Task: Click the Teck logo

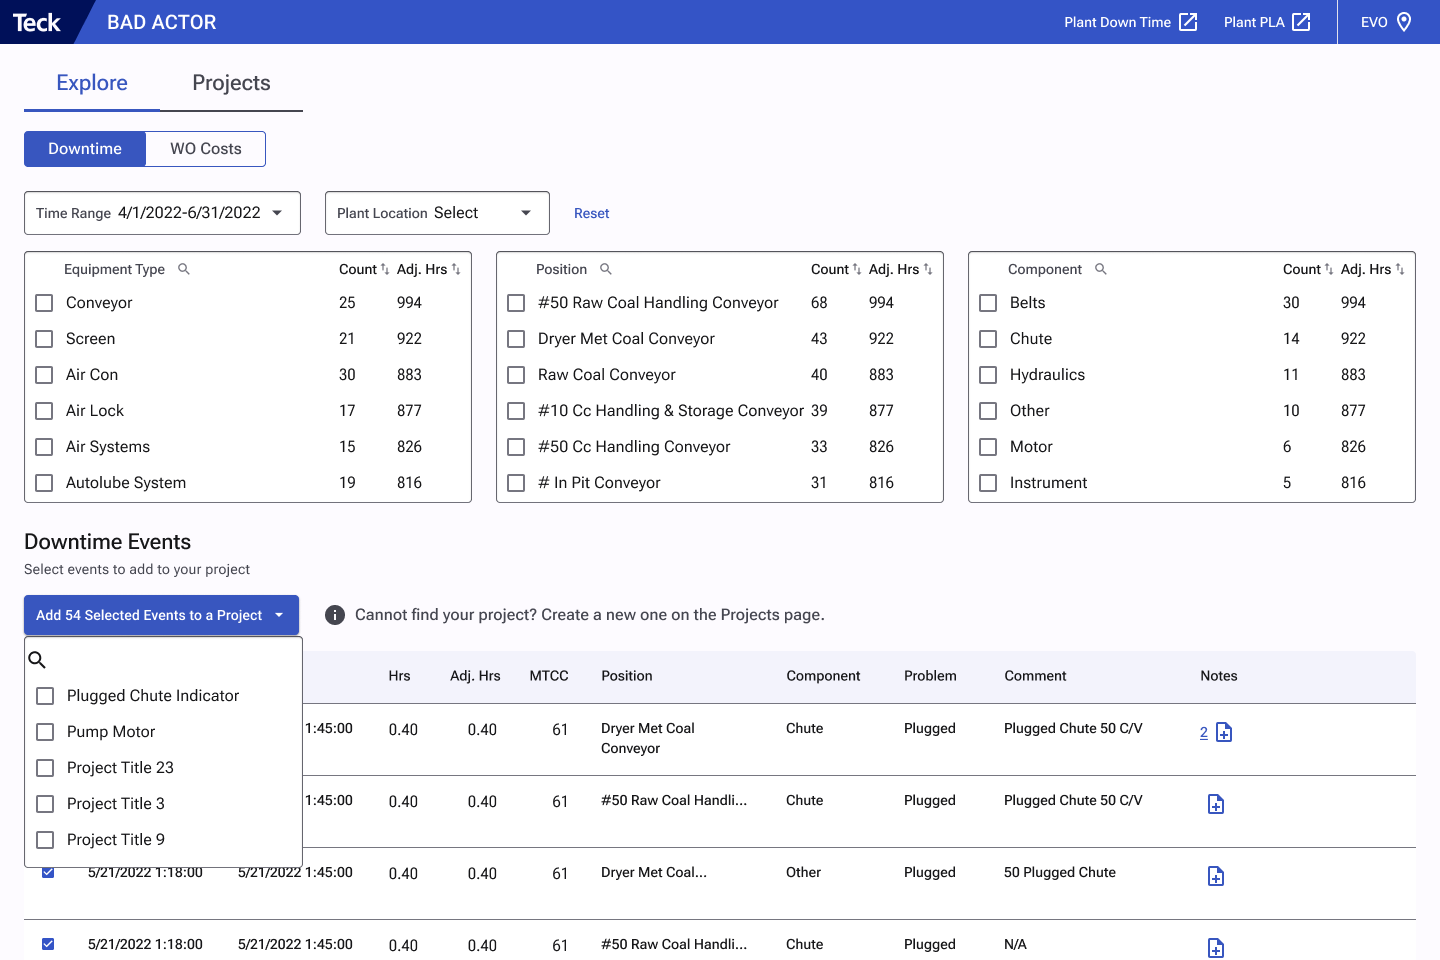Action: coord(37,22)
